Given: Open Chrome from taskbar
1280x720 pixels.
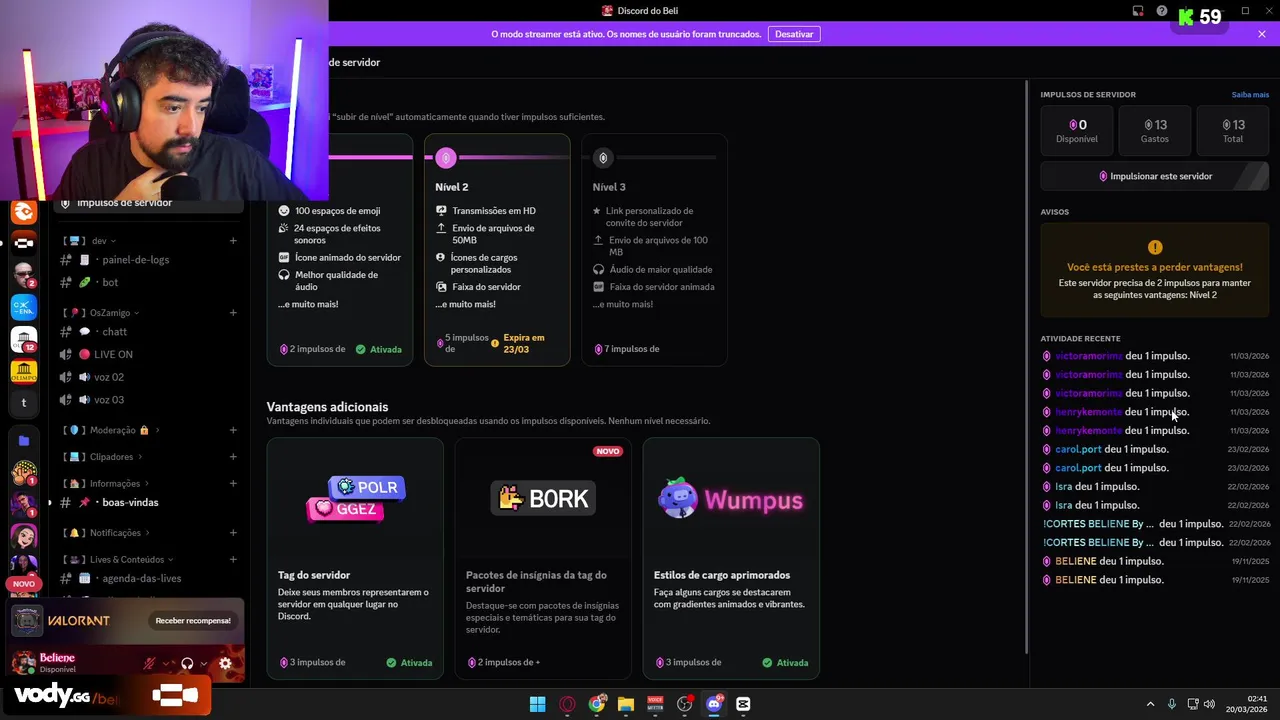Looking at the screenshot, I should 597,704.
